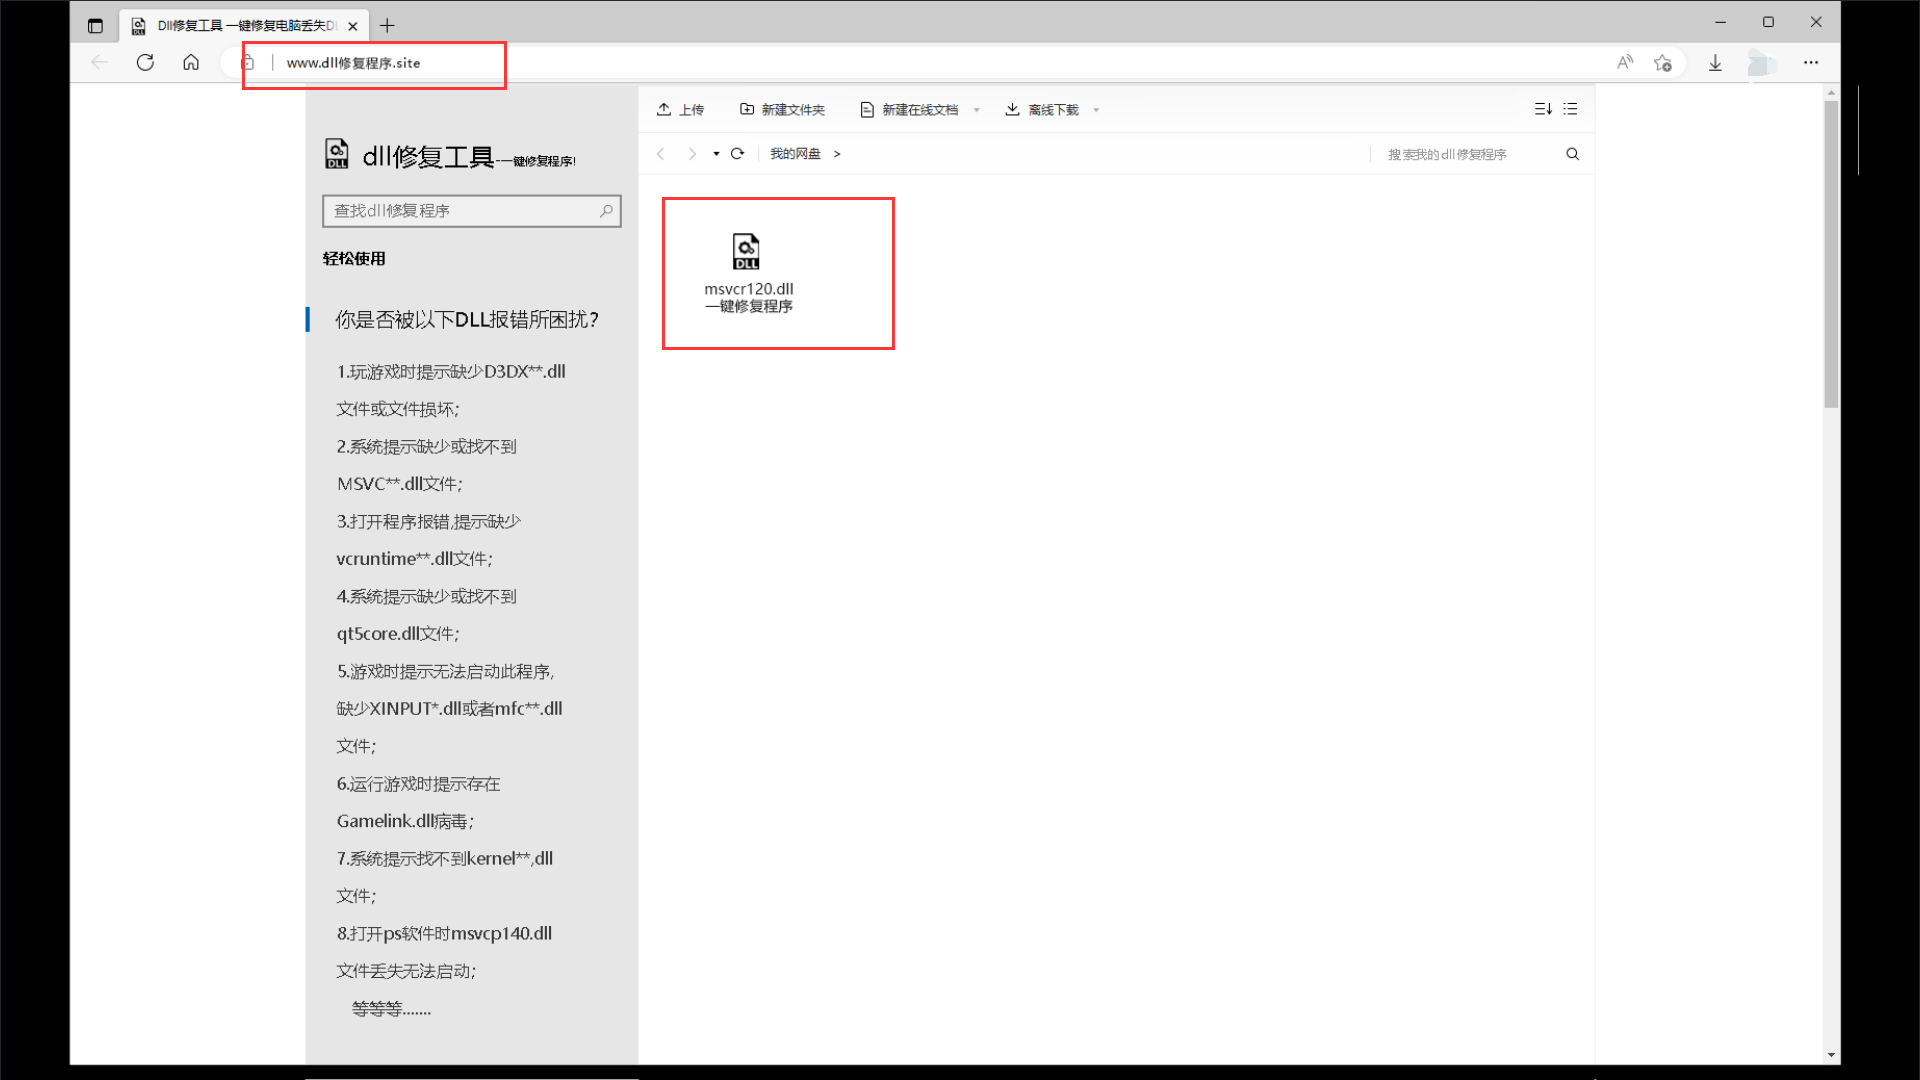The height and width of the screenshot is (1080, 1920).
Task: Close the Dll修复工具 browser tab
Action: 353,26
